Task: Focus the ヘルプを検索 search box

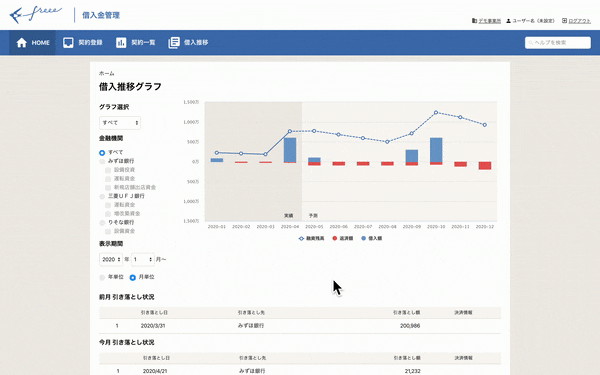Action: click(x=558, y=42)
